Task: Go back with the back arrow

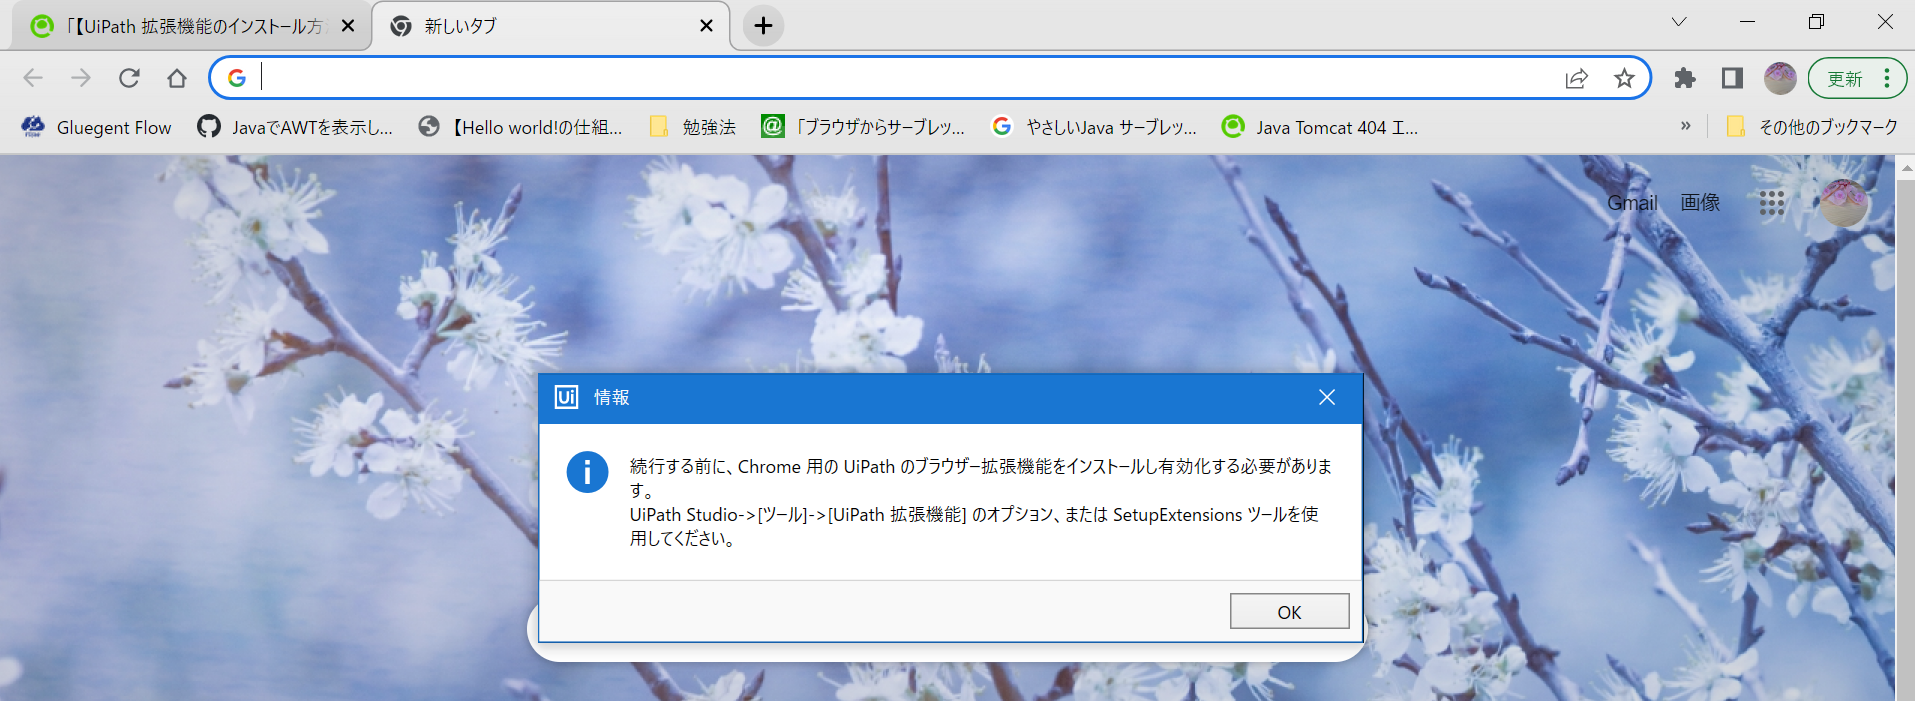Action: coord(33,78)
